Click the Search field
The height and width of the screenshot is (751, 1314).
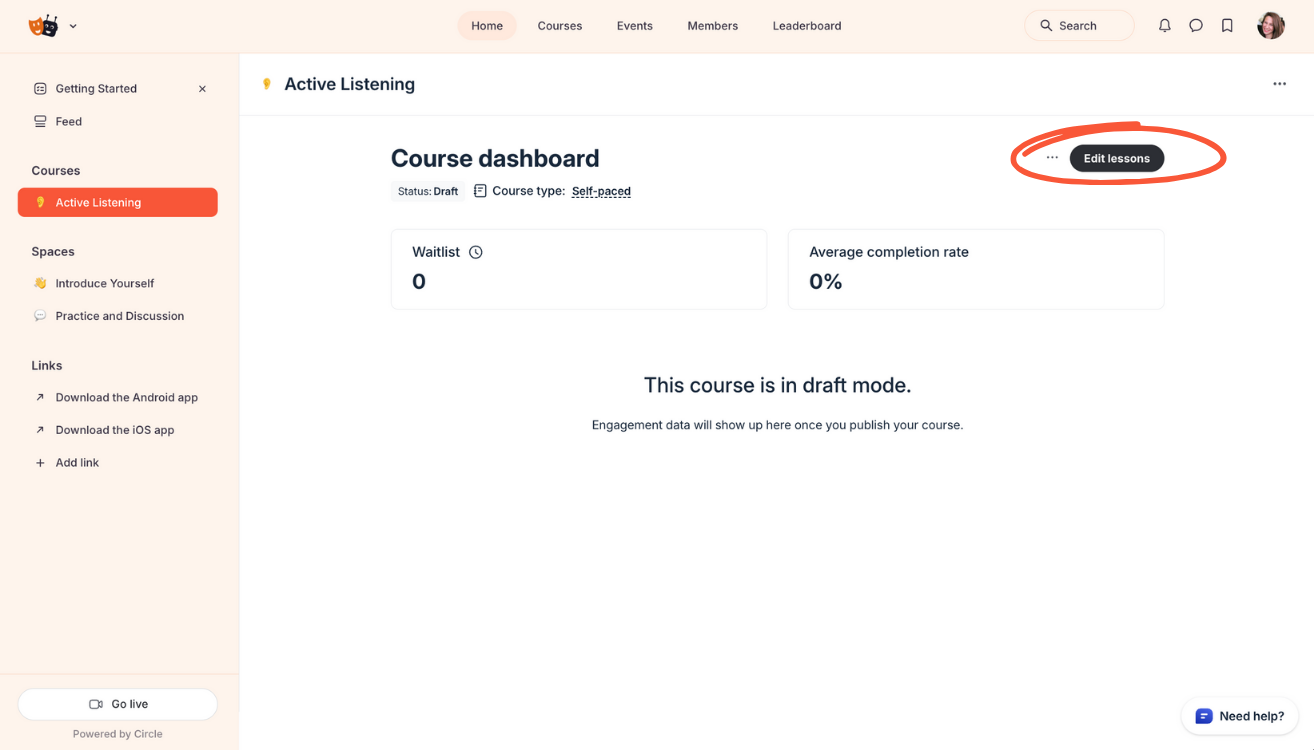[1078, 26]
